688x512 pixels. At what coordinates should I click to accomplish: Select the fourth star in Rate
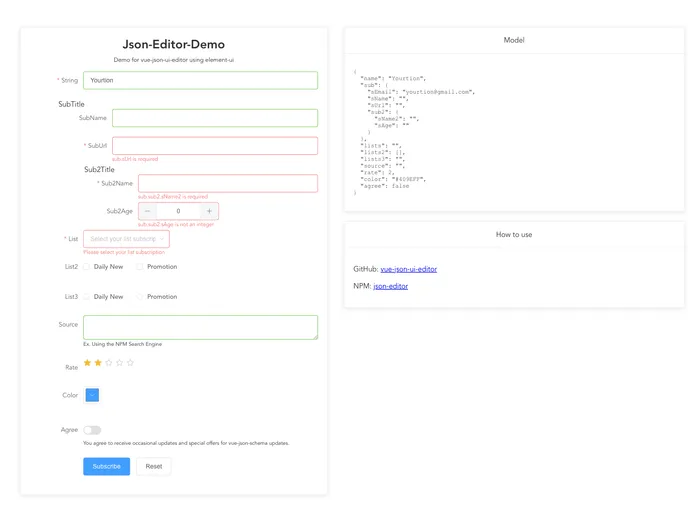click(x=119, y=363)
